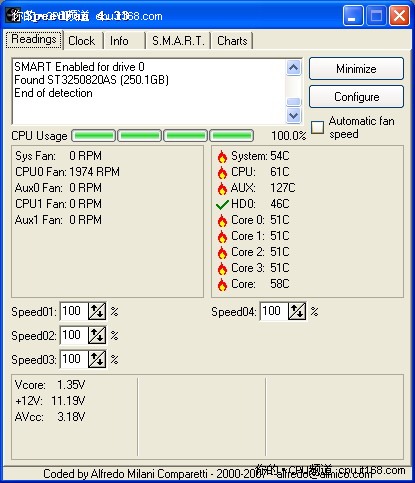Click the flame icon next to System temperature
The width and height of the screenshot is (415, 483).
[222, 156]
